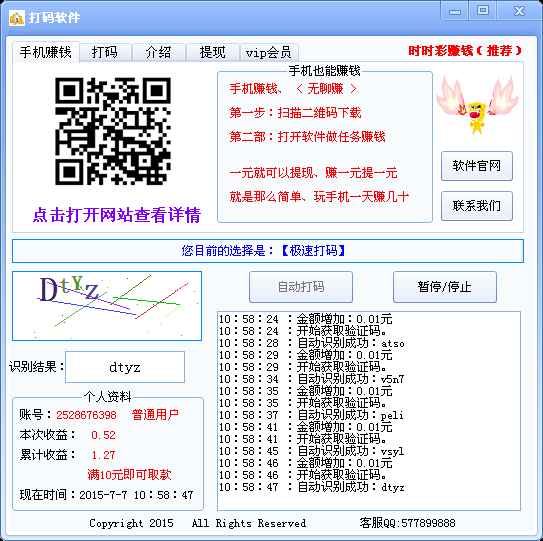Click the text 一元就可以提现、赚一元提一元

(x=313, y=172)
